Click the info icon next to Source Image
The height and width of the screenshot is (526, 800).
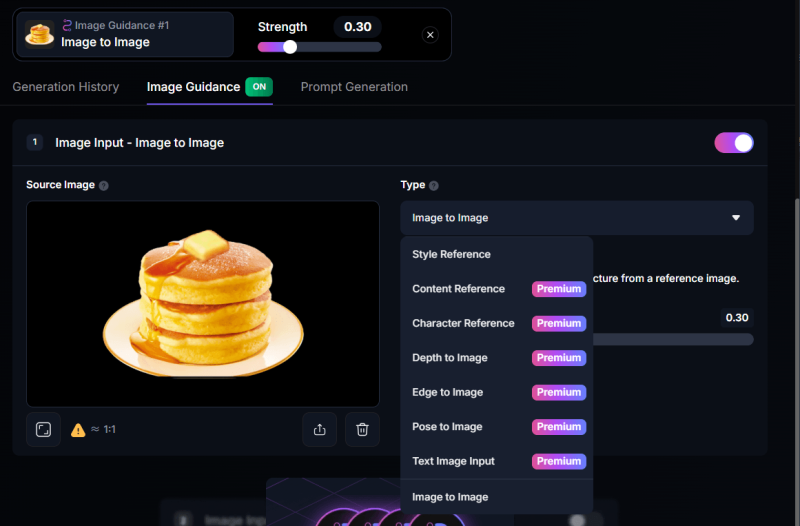(104, 186)
